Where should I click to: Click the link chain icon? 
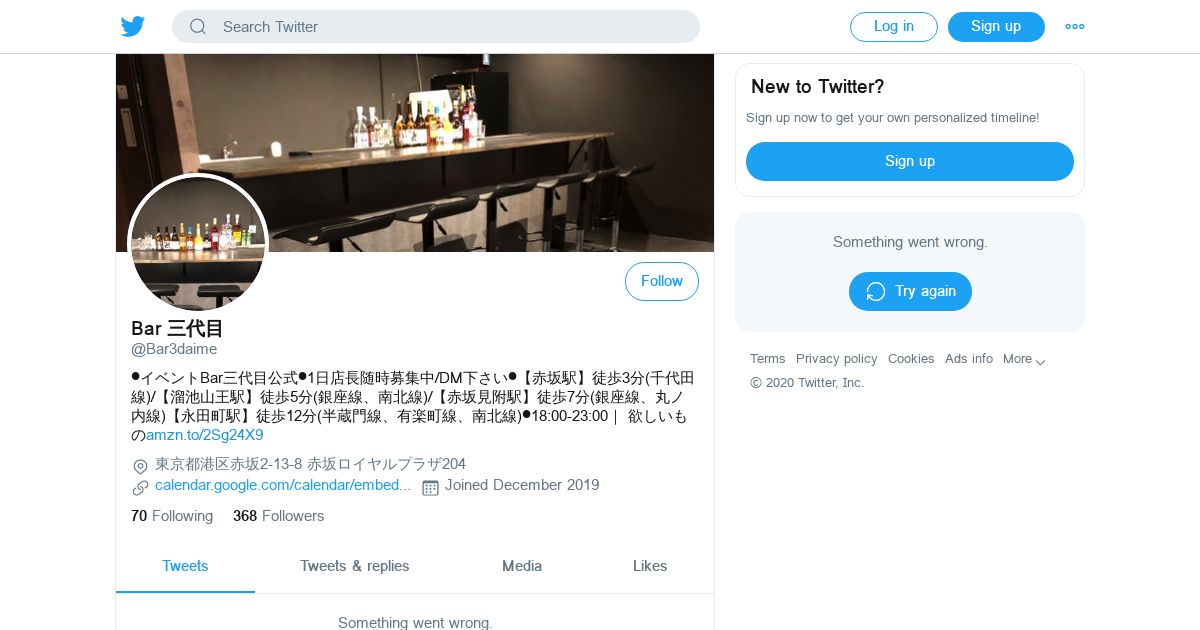pyautogui.click(x=140, y=488)
